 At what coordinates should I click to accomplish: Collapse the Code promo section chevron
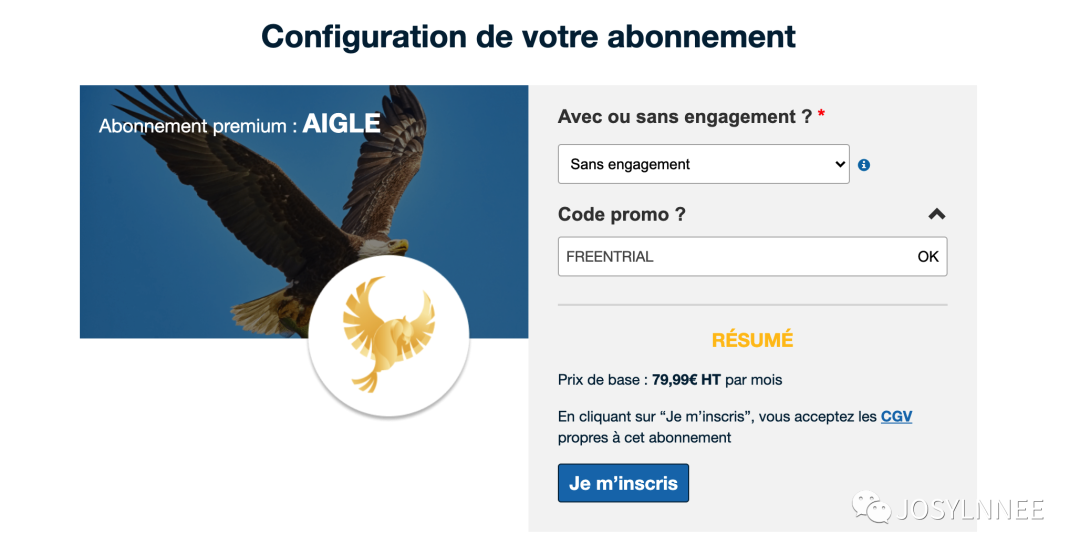pyautogui.click(x=936, y=214)
